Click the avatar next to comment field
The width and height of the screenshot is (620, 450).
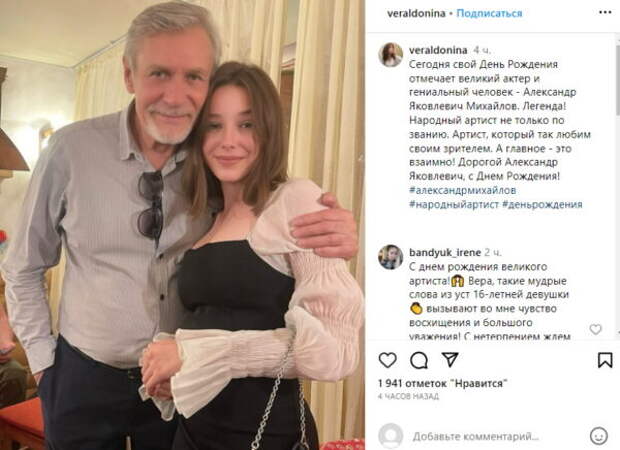click(391, 436)
